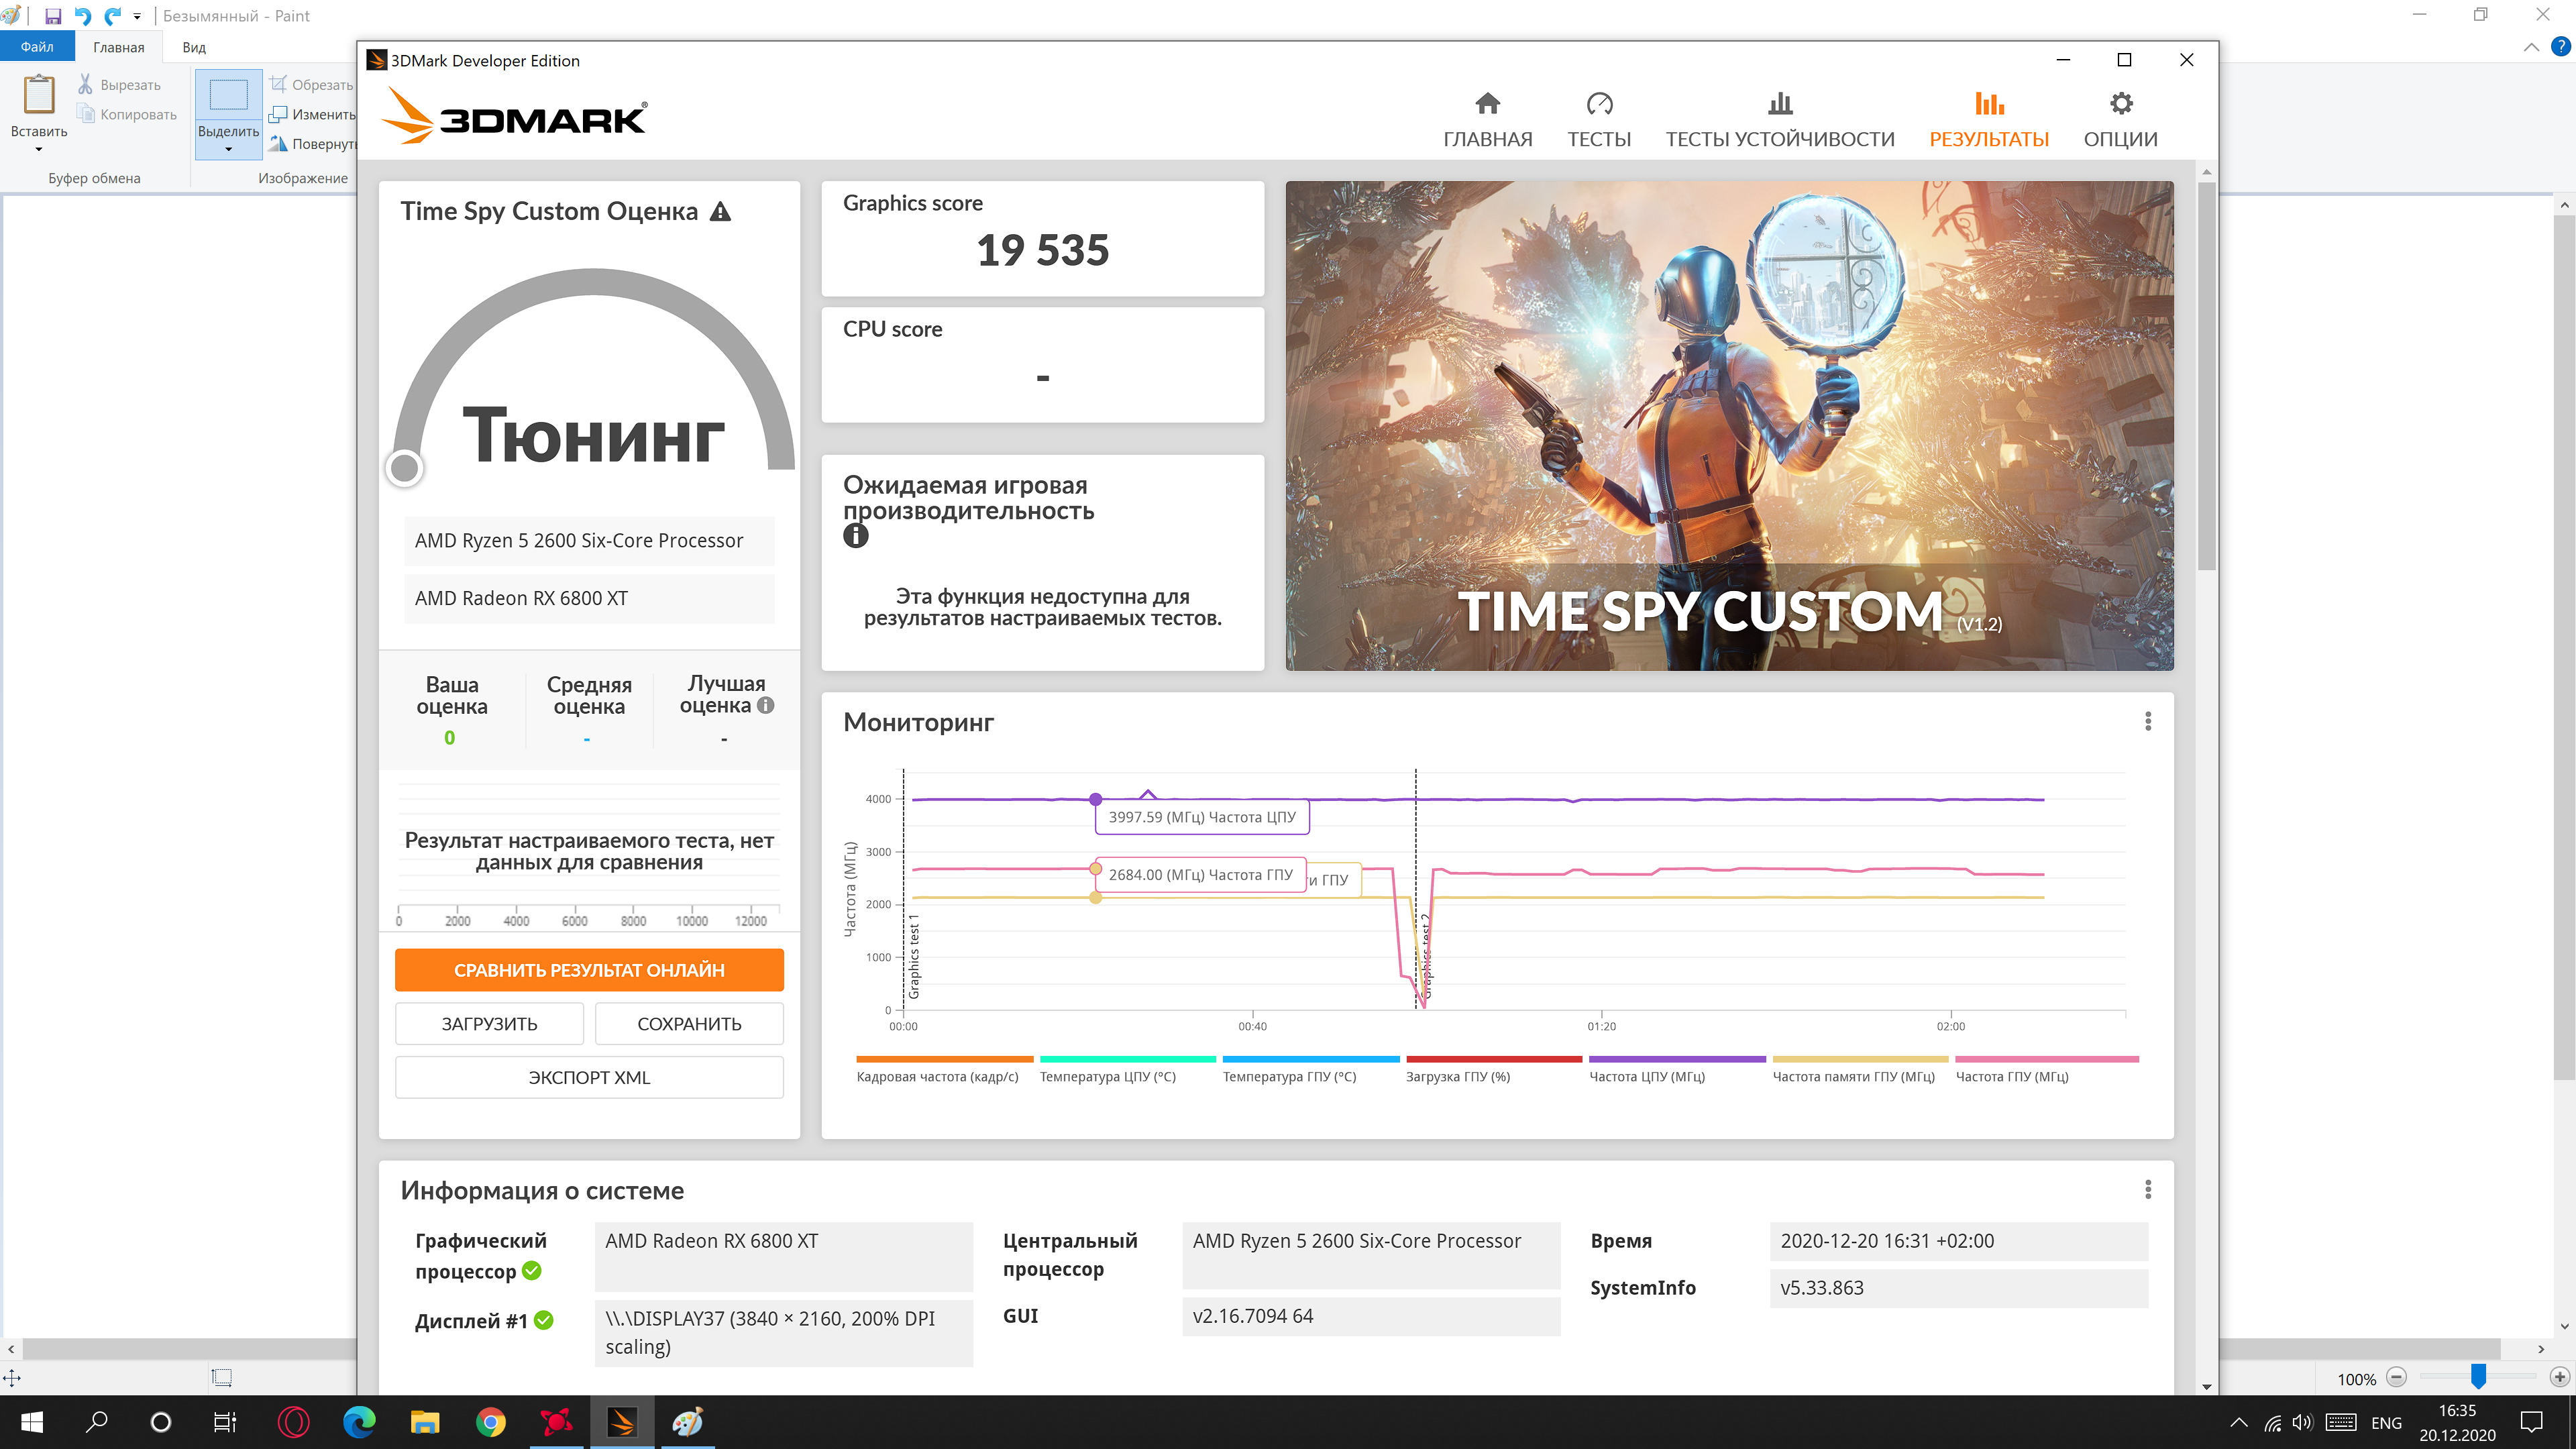This screenshot has height=1449, width=2576.
Task: Open the Файл menu in Paint
Action: point(37,47)
